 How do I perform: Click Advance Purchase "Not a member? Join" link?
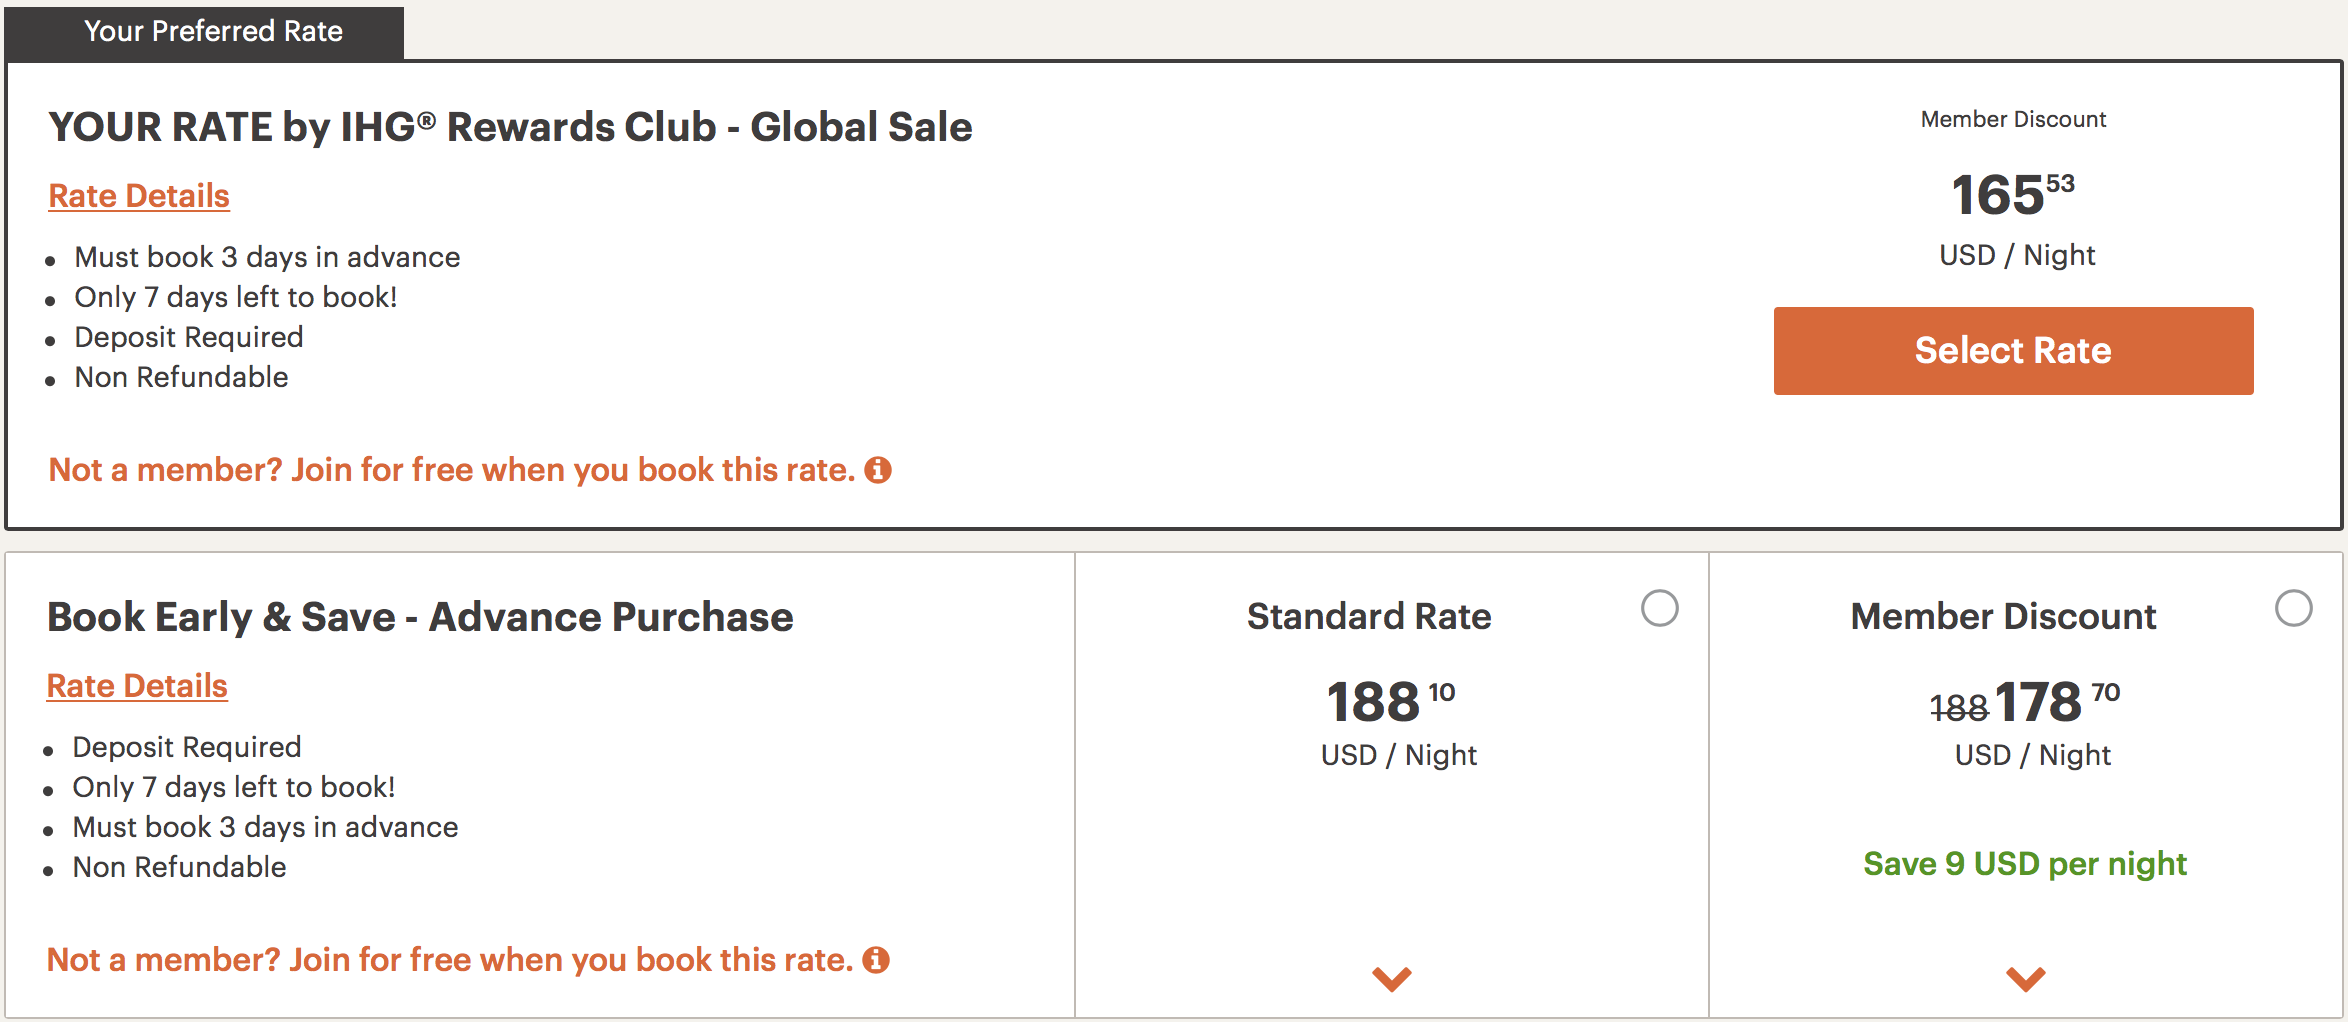pyautogui.click(x=449, y=960)
